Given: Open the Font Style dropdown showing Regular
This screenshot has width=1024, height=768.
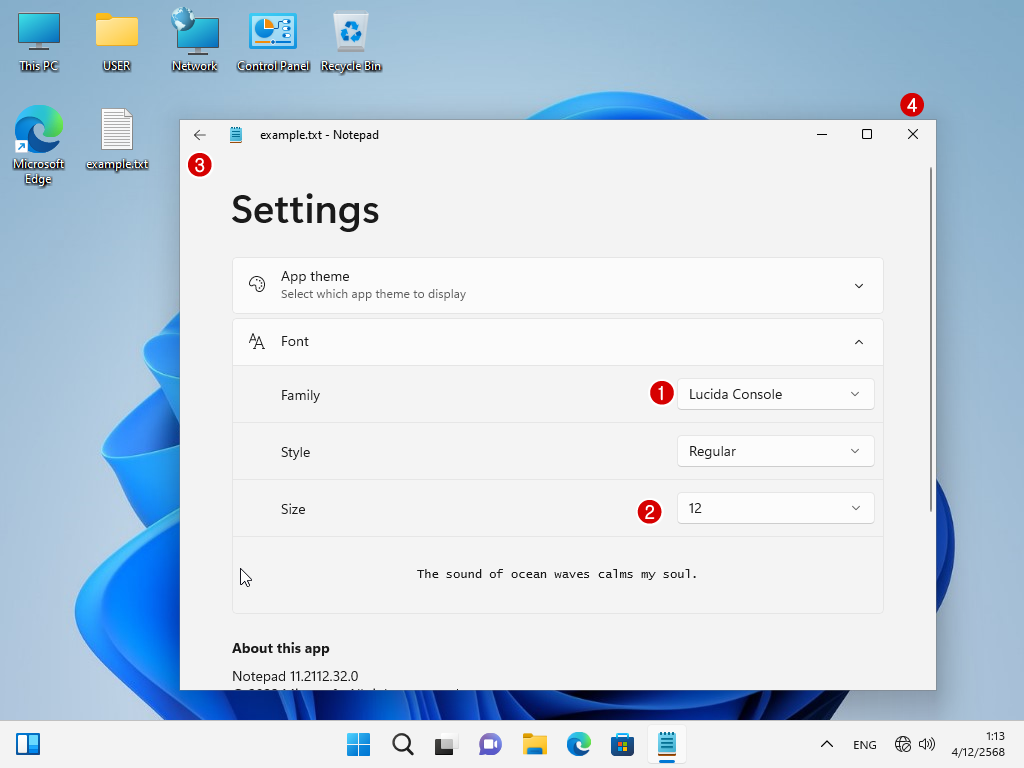Looking at the screenshot, I should (775, 451).
